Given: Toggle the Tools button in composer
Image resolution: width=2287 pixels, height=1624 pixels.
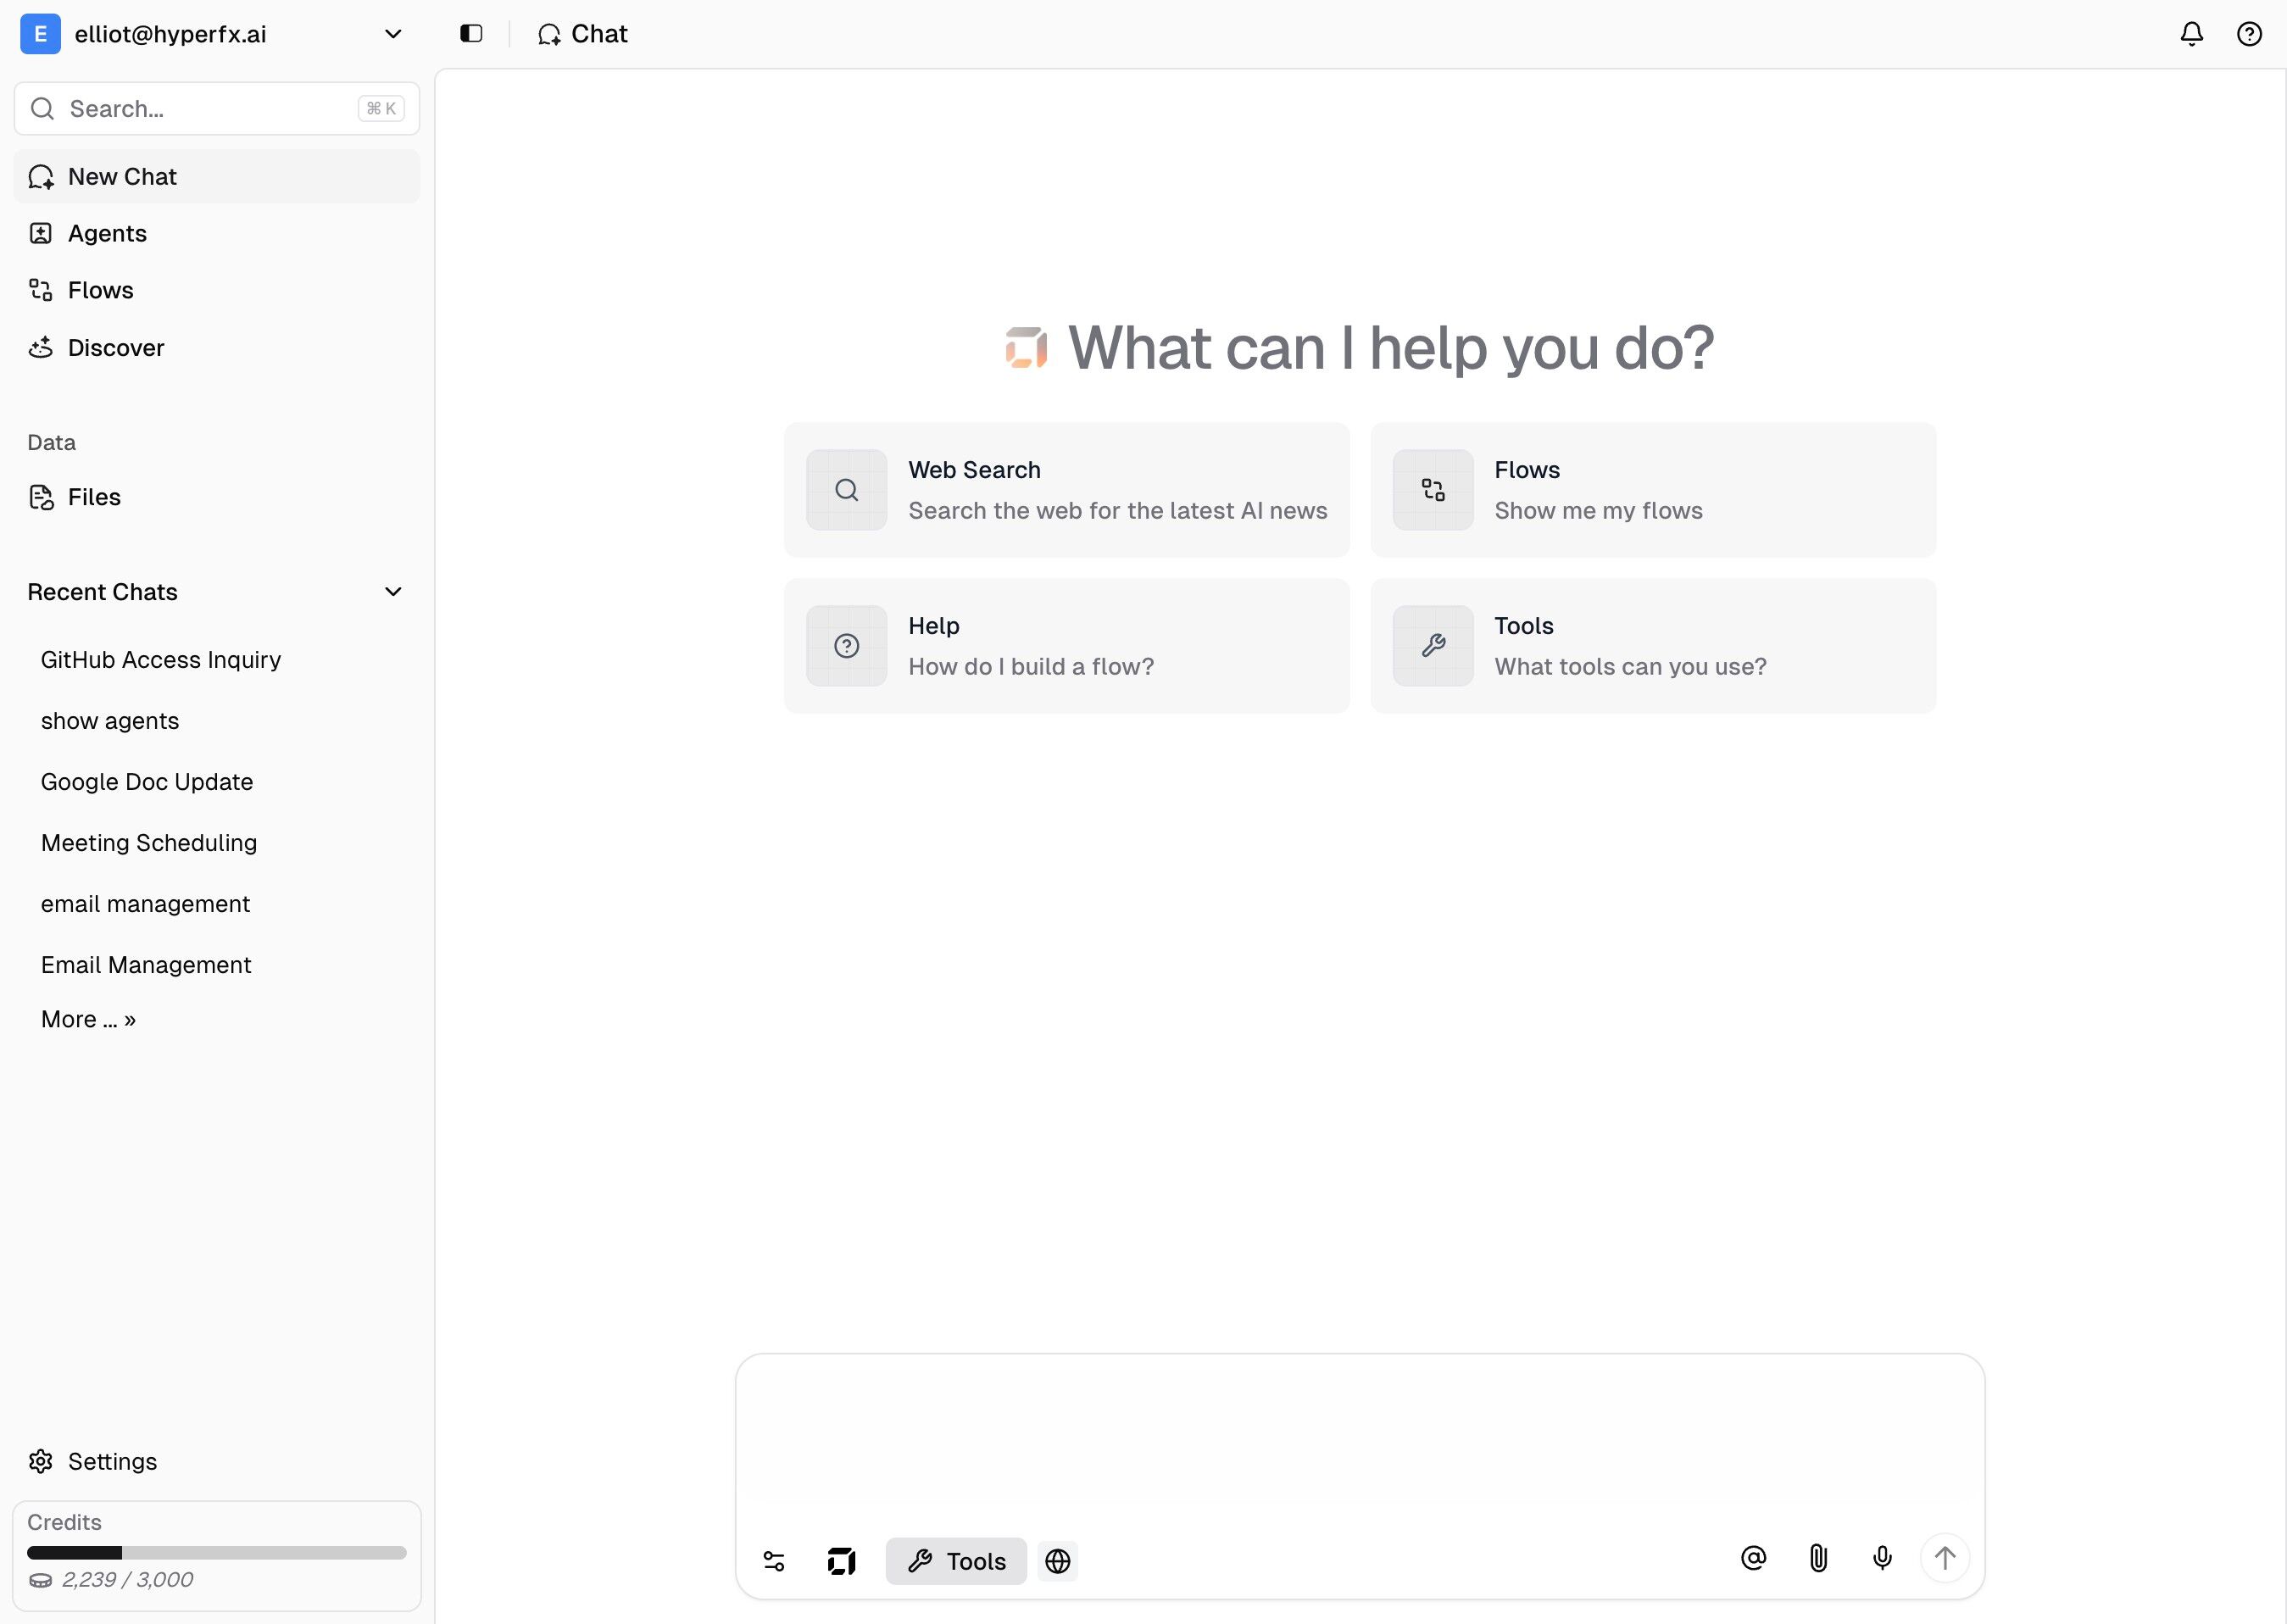Looking at the screenshot, I should tap(956, 1561).
